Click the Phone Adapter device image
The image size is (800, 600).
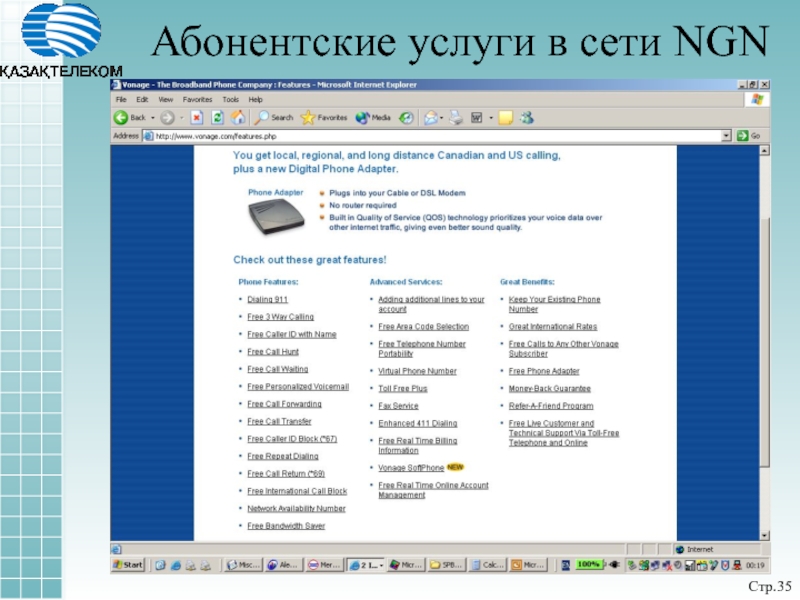[x=276, y=217]
